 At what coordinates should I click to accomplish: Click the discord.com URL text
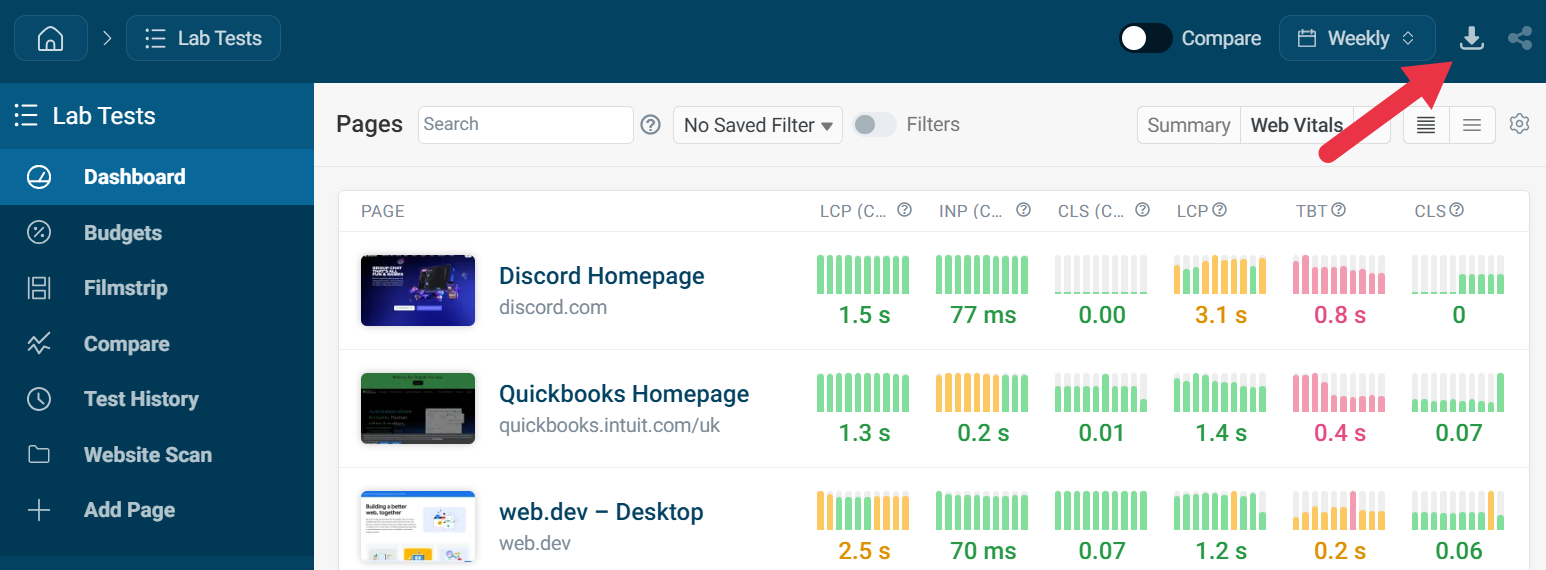coord(553,307)
